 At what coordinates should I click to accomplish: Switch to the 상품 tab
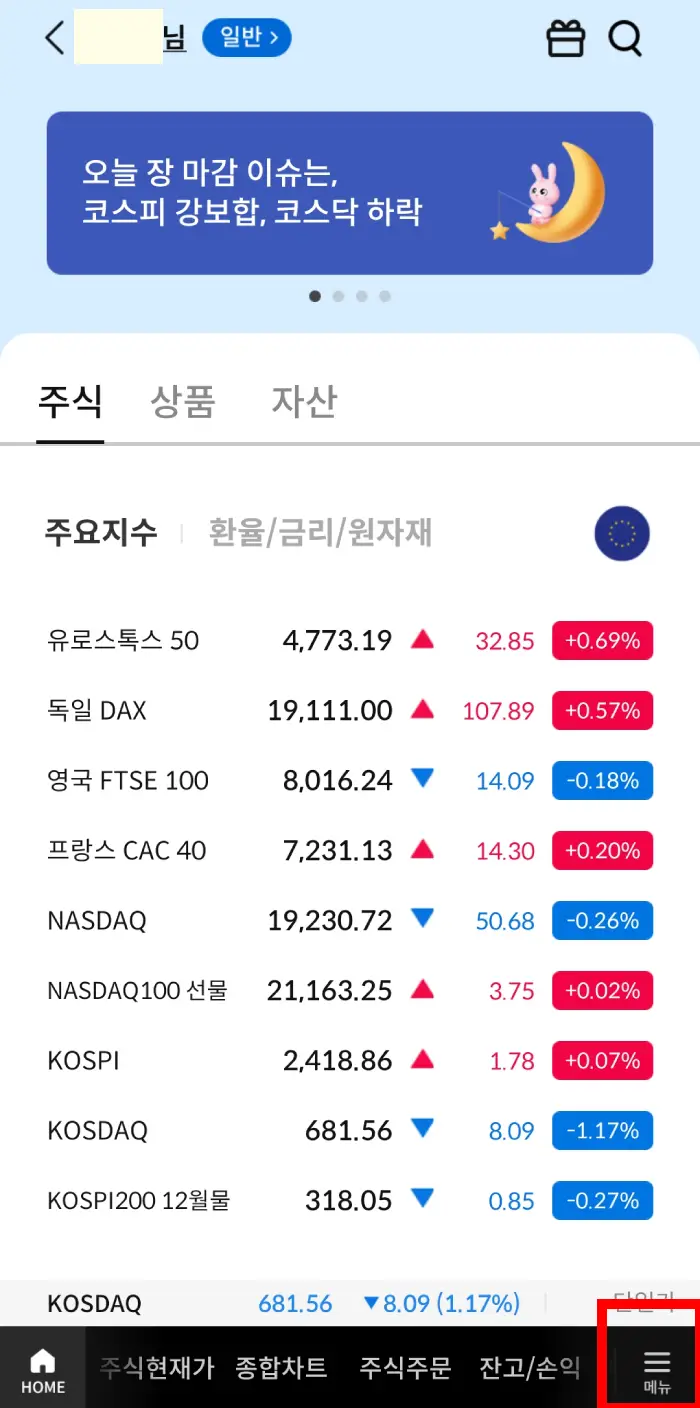(183, 402)
